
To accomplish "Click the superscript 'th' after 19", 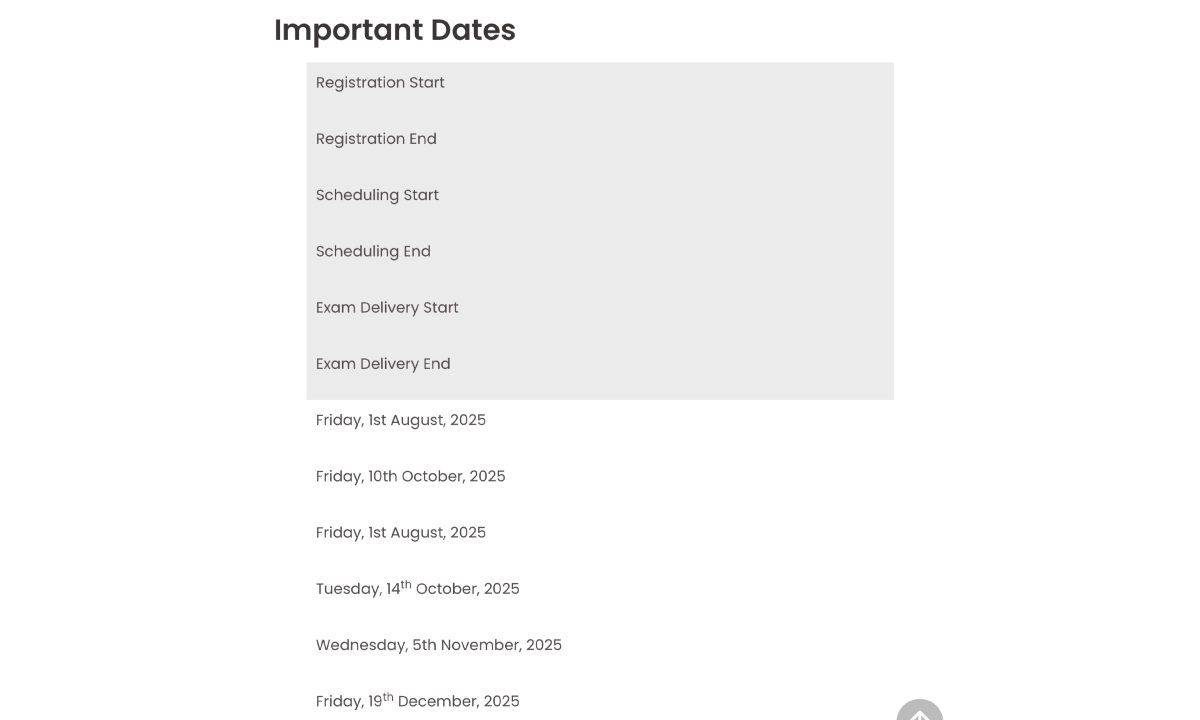I will [x=388, y=698].
